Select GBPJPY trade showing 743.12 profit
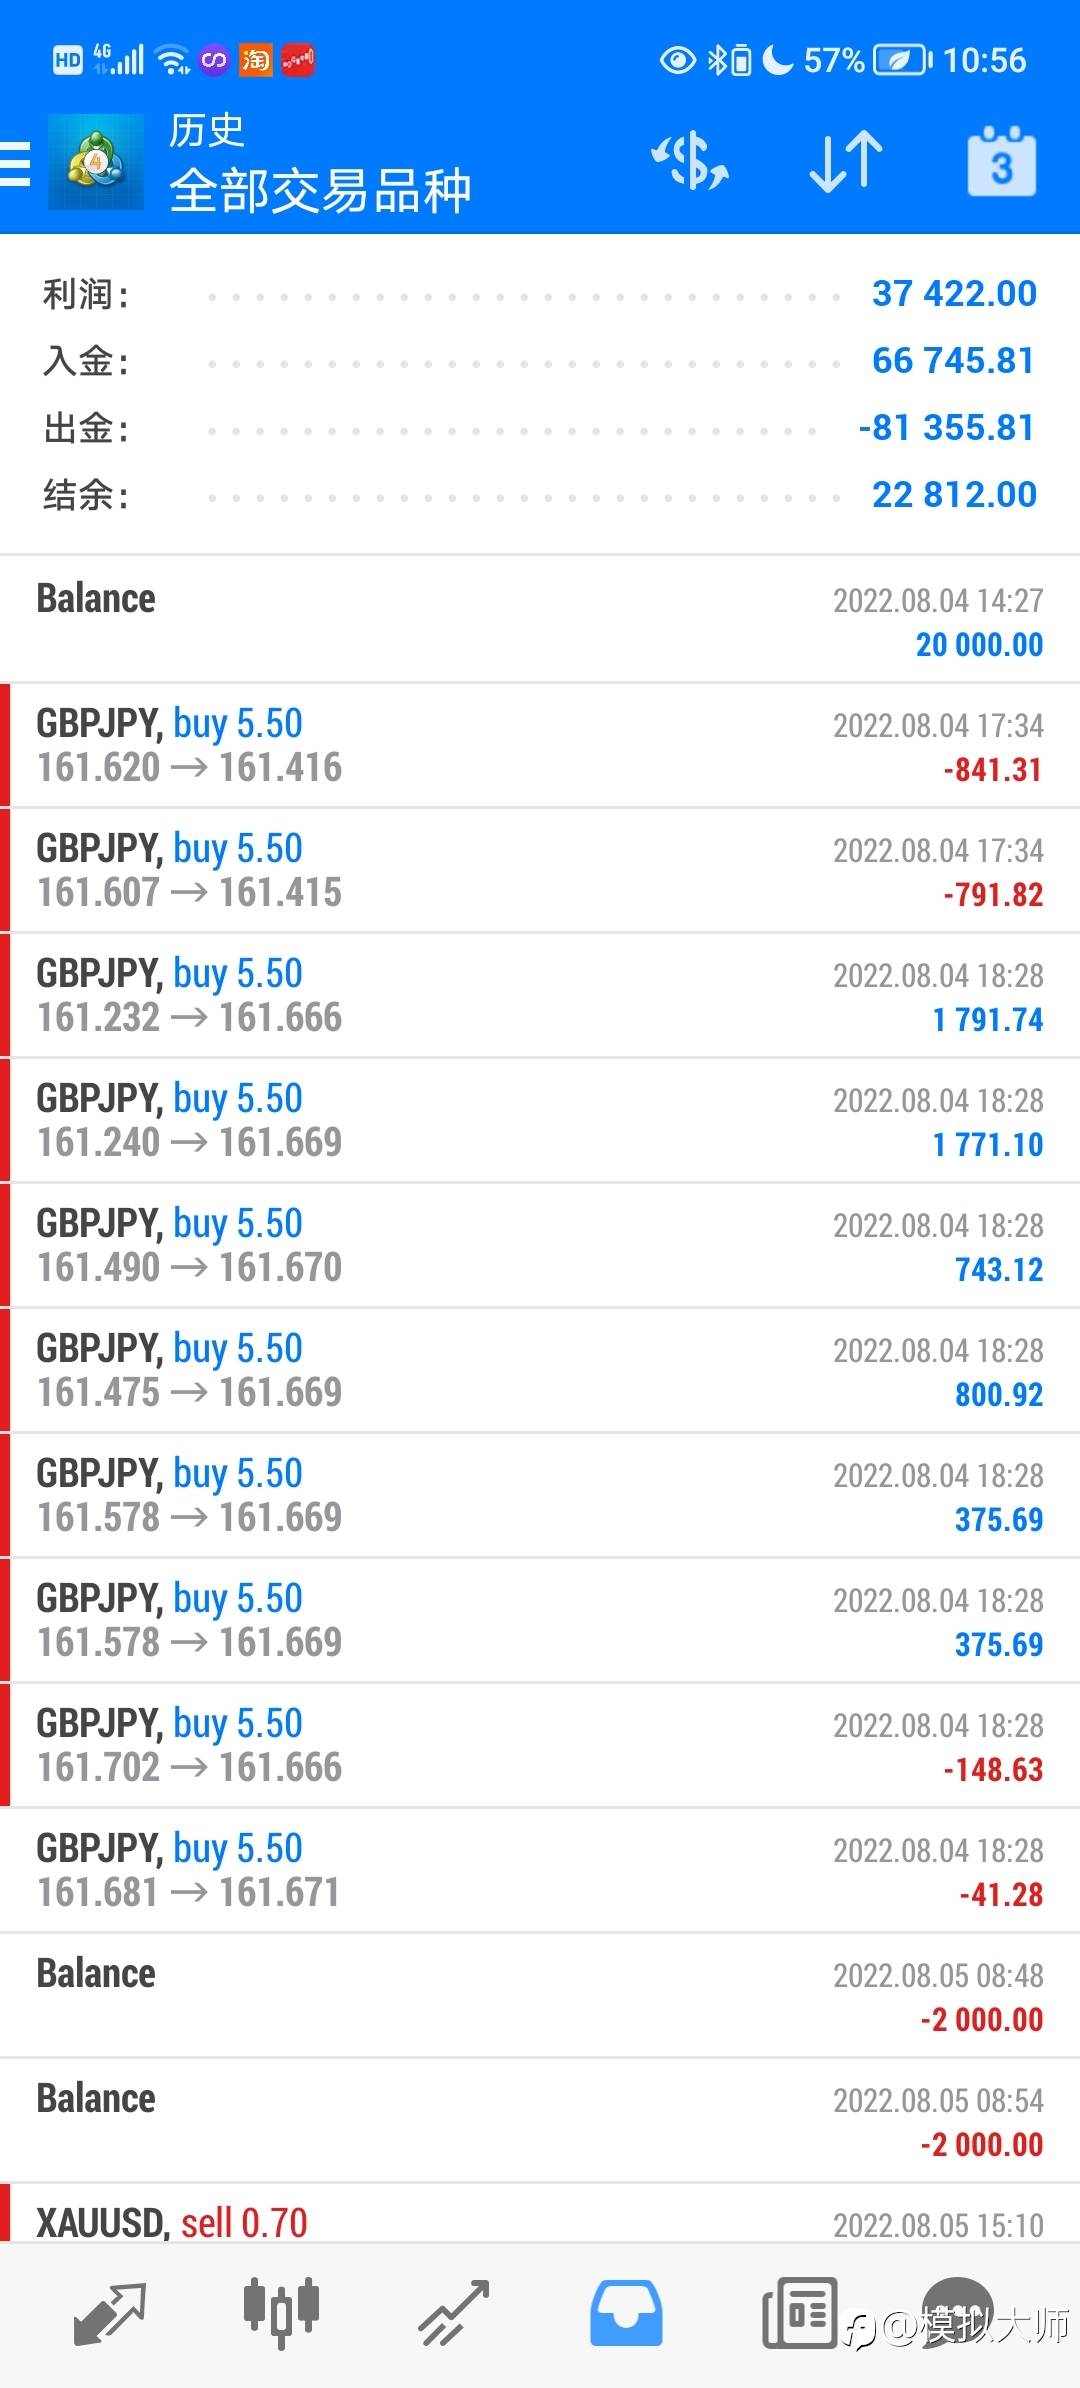The height and width of the screenshot is (2388, 1080). tap(540, 1245)
